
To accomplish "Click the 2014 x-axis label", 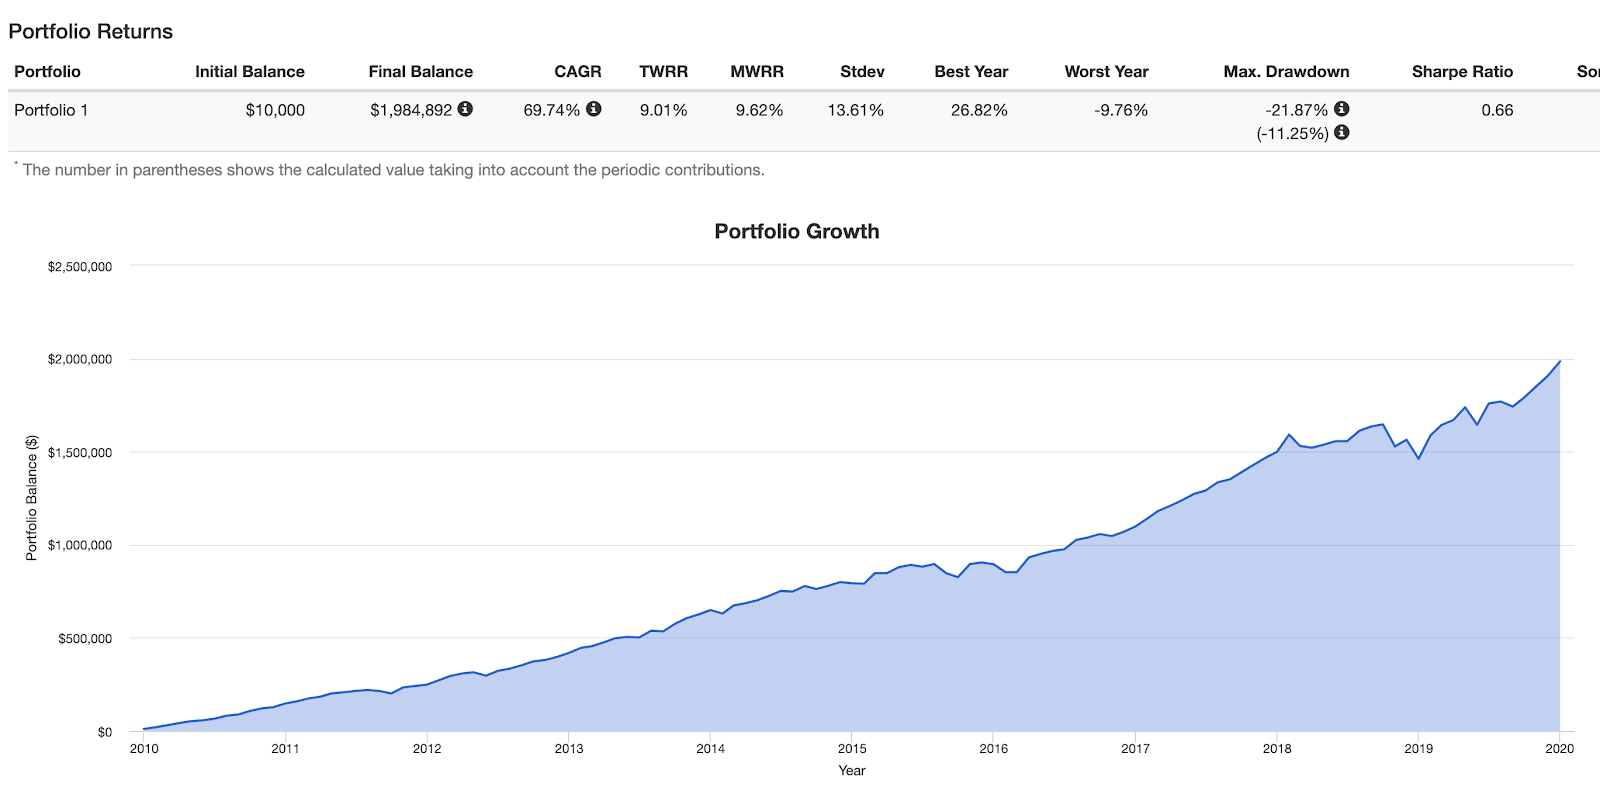I will (x=710, y=748).
